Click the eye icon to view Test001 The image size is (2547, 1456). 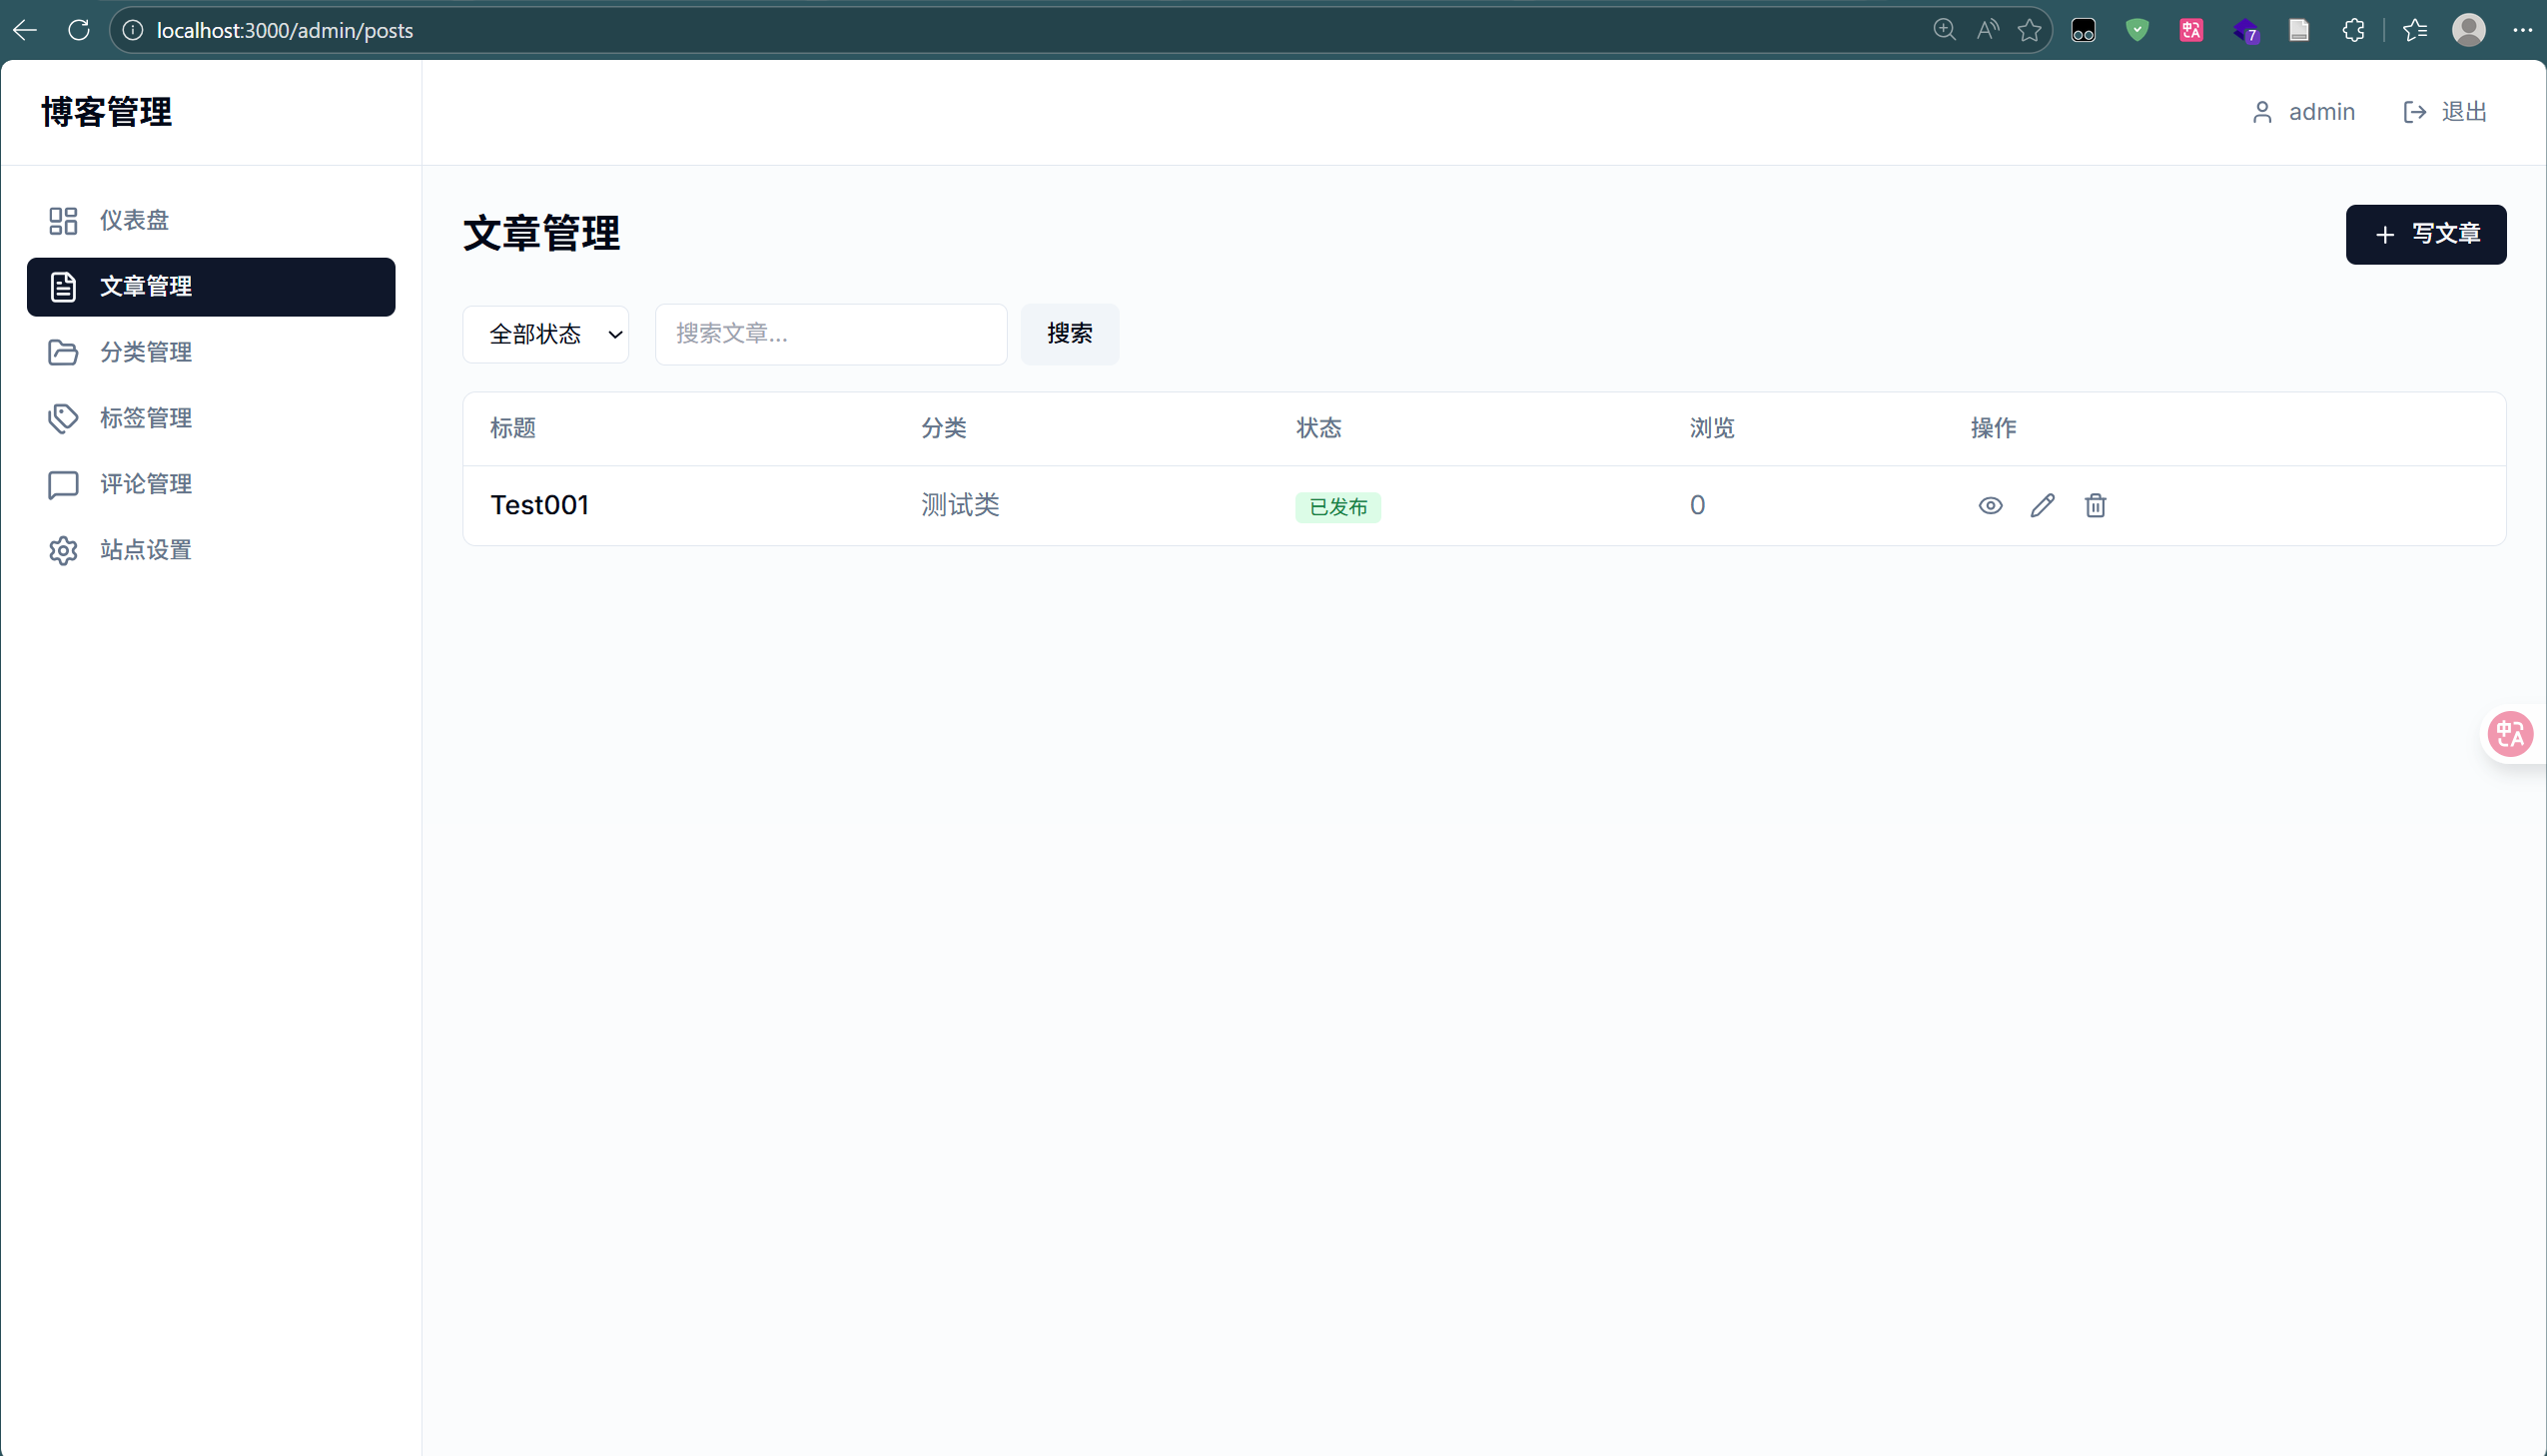point(1990,506)
